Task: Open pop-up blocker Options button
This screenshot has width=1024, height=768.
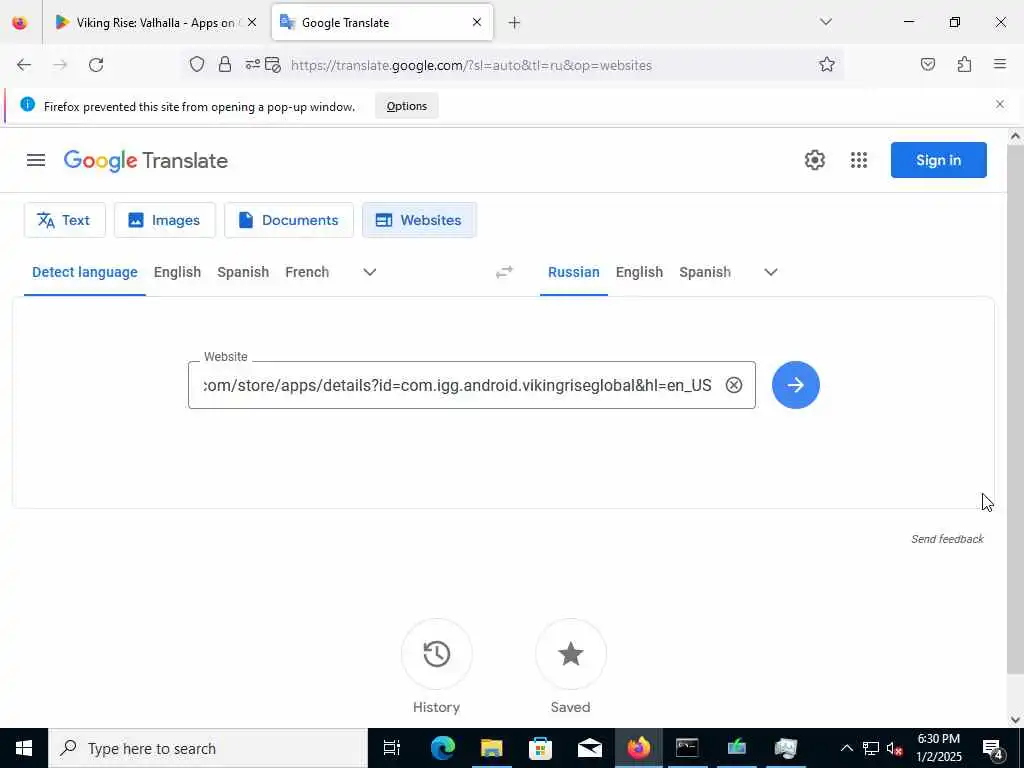Action: coord(407,106)
